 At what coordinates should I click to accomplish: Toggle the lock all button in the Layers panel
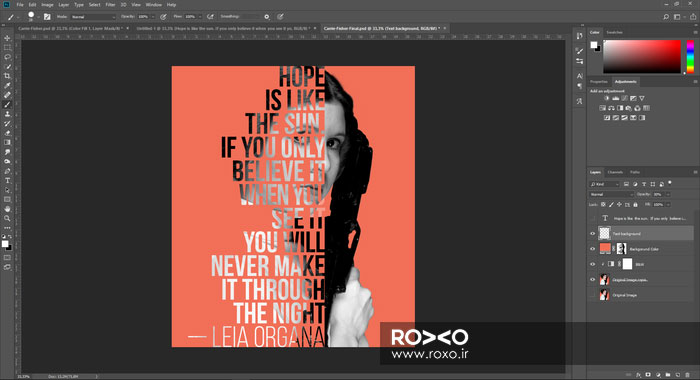[x=635, y=205]
